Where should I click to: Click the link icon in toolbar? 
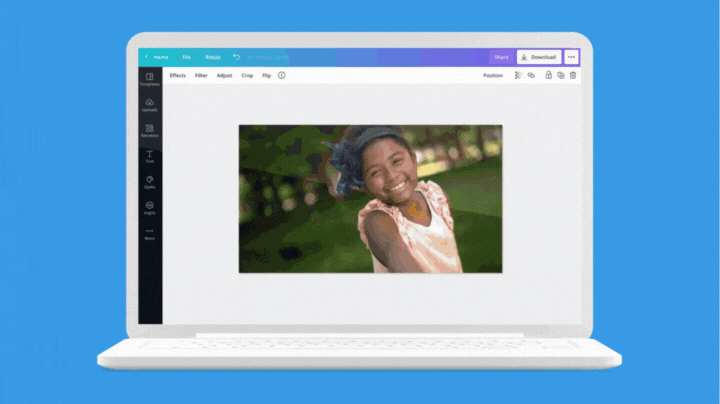pyautogui.click(x=531, y=75)
